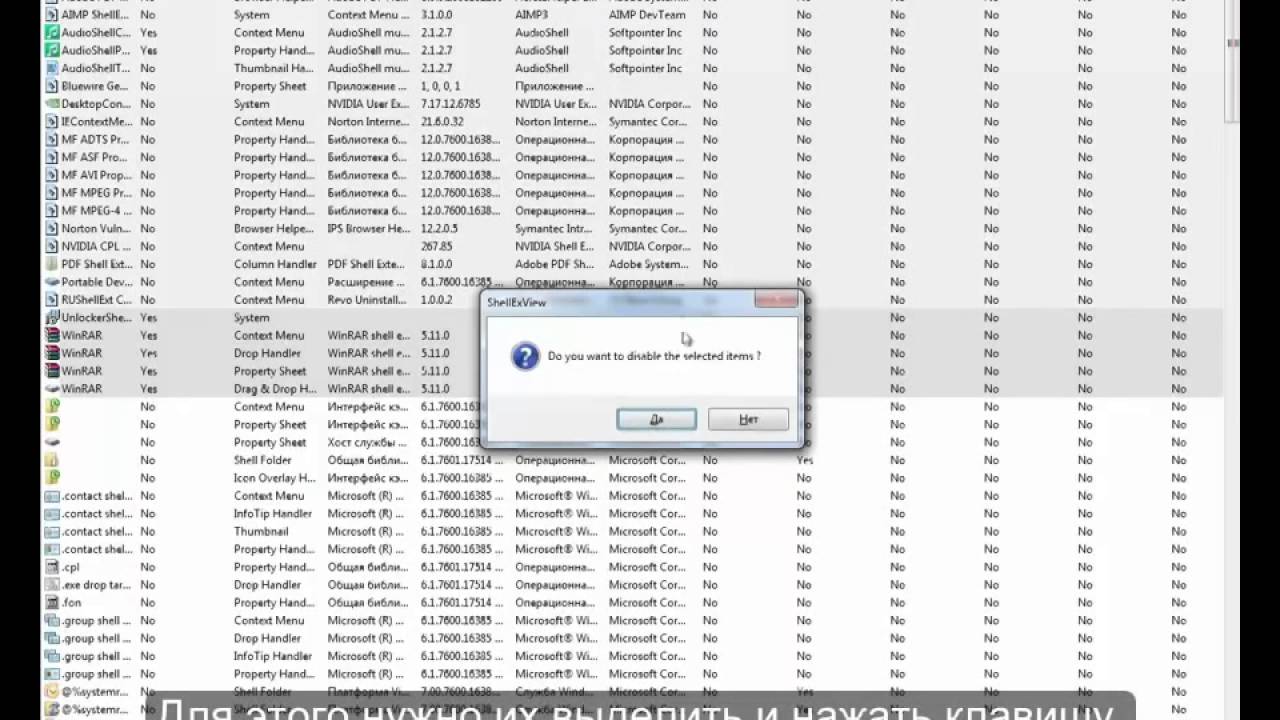Click version '1, 0, 0, 1' cell
Viewport: 1280px width, 720px height.
click(441, 87)
